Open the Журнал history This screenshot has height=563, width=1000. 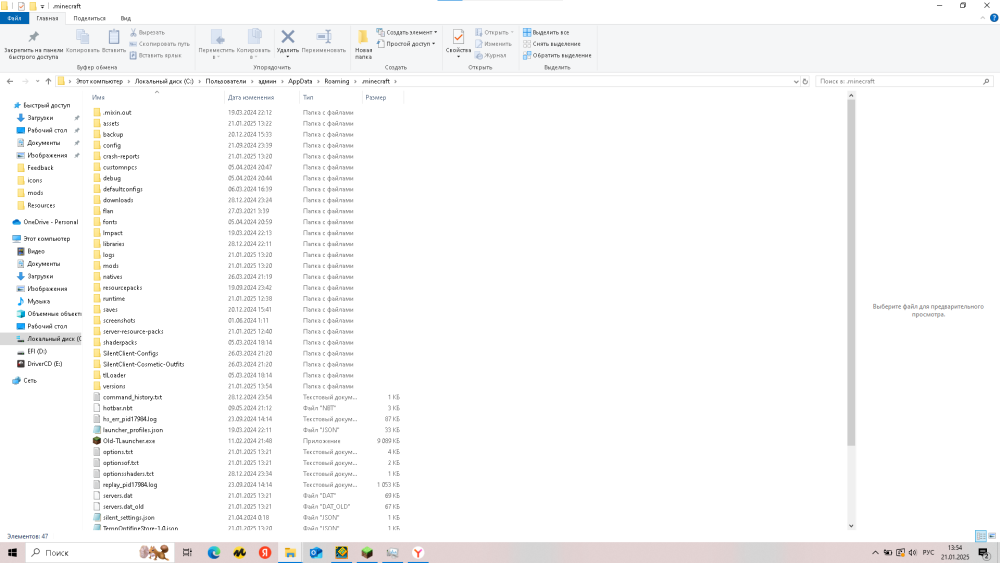coord(490,55)
